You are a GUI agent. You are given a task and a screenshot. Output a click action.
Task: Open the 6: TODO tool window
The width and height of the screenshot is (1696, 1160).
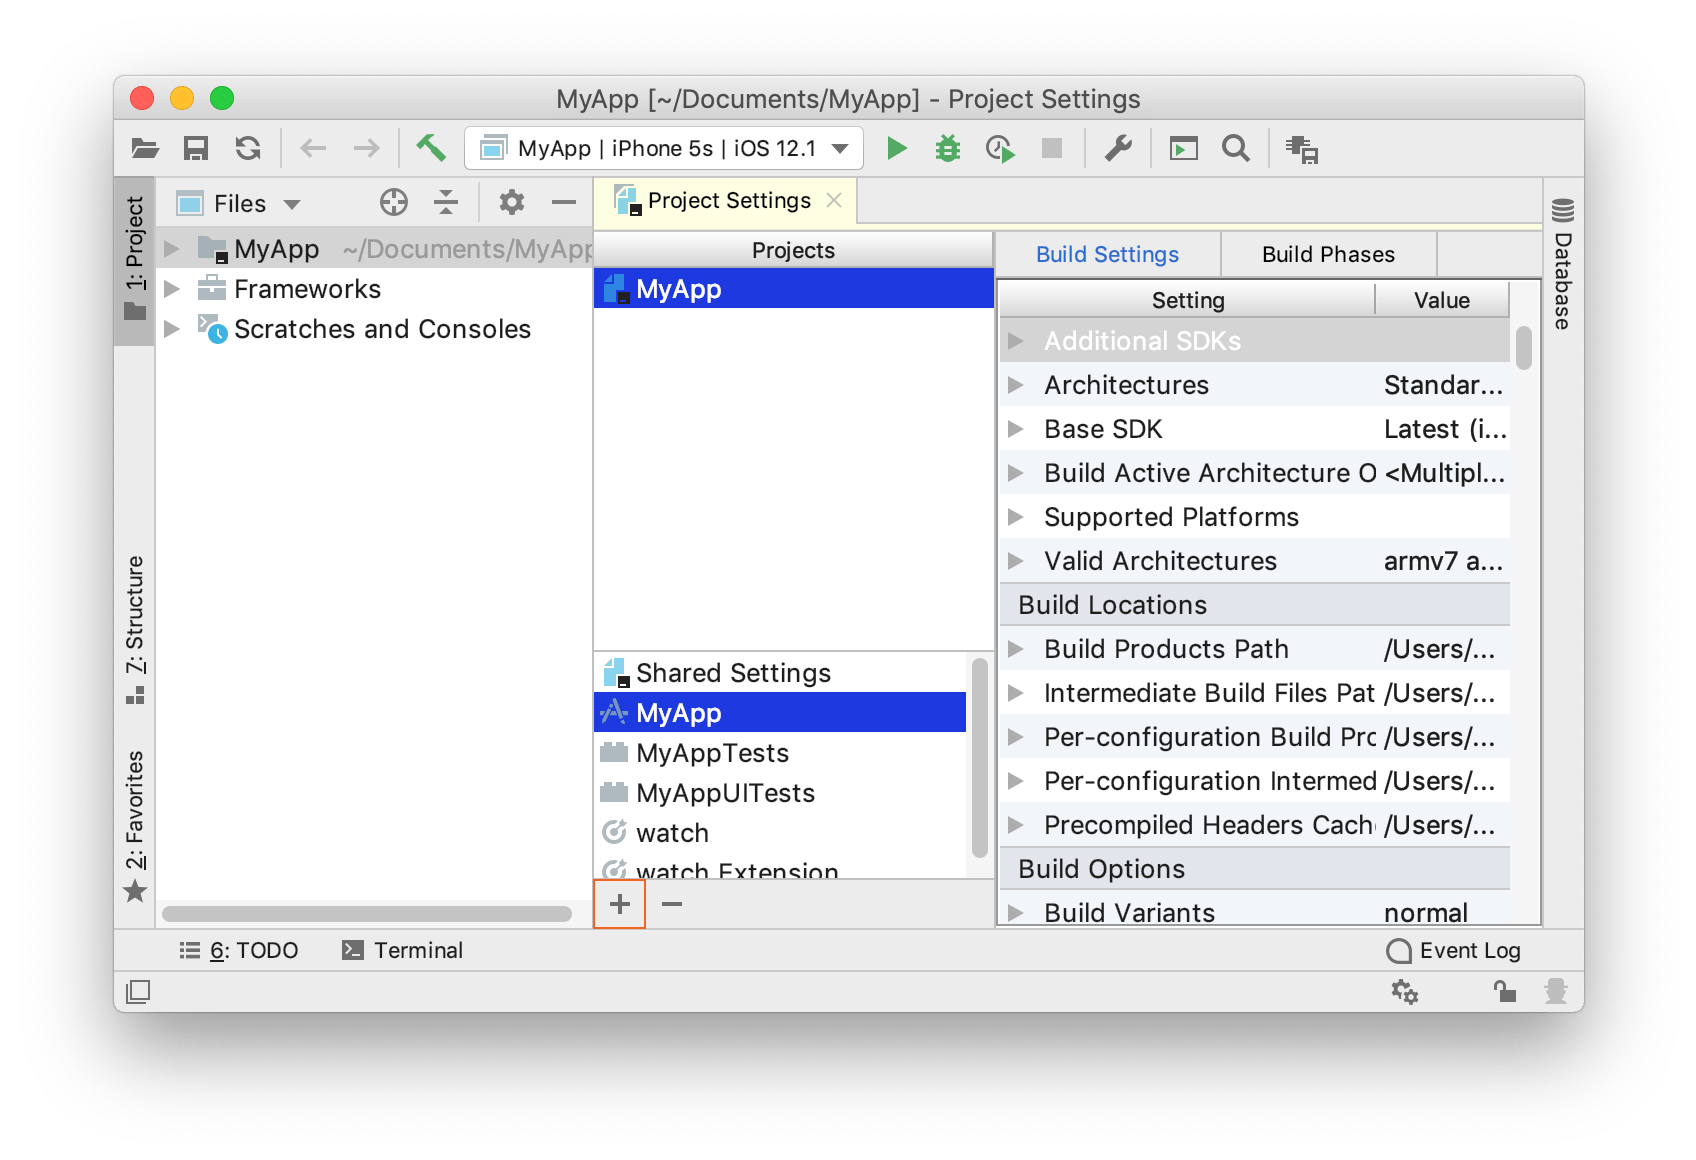coord(239,950)
